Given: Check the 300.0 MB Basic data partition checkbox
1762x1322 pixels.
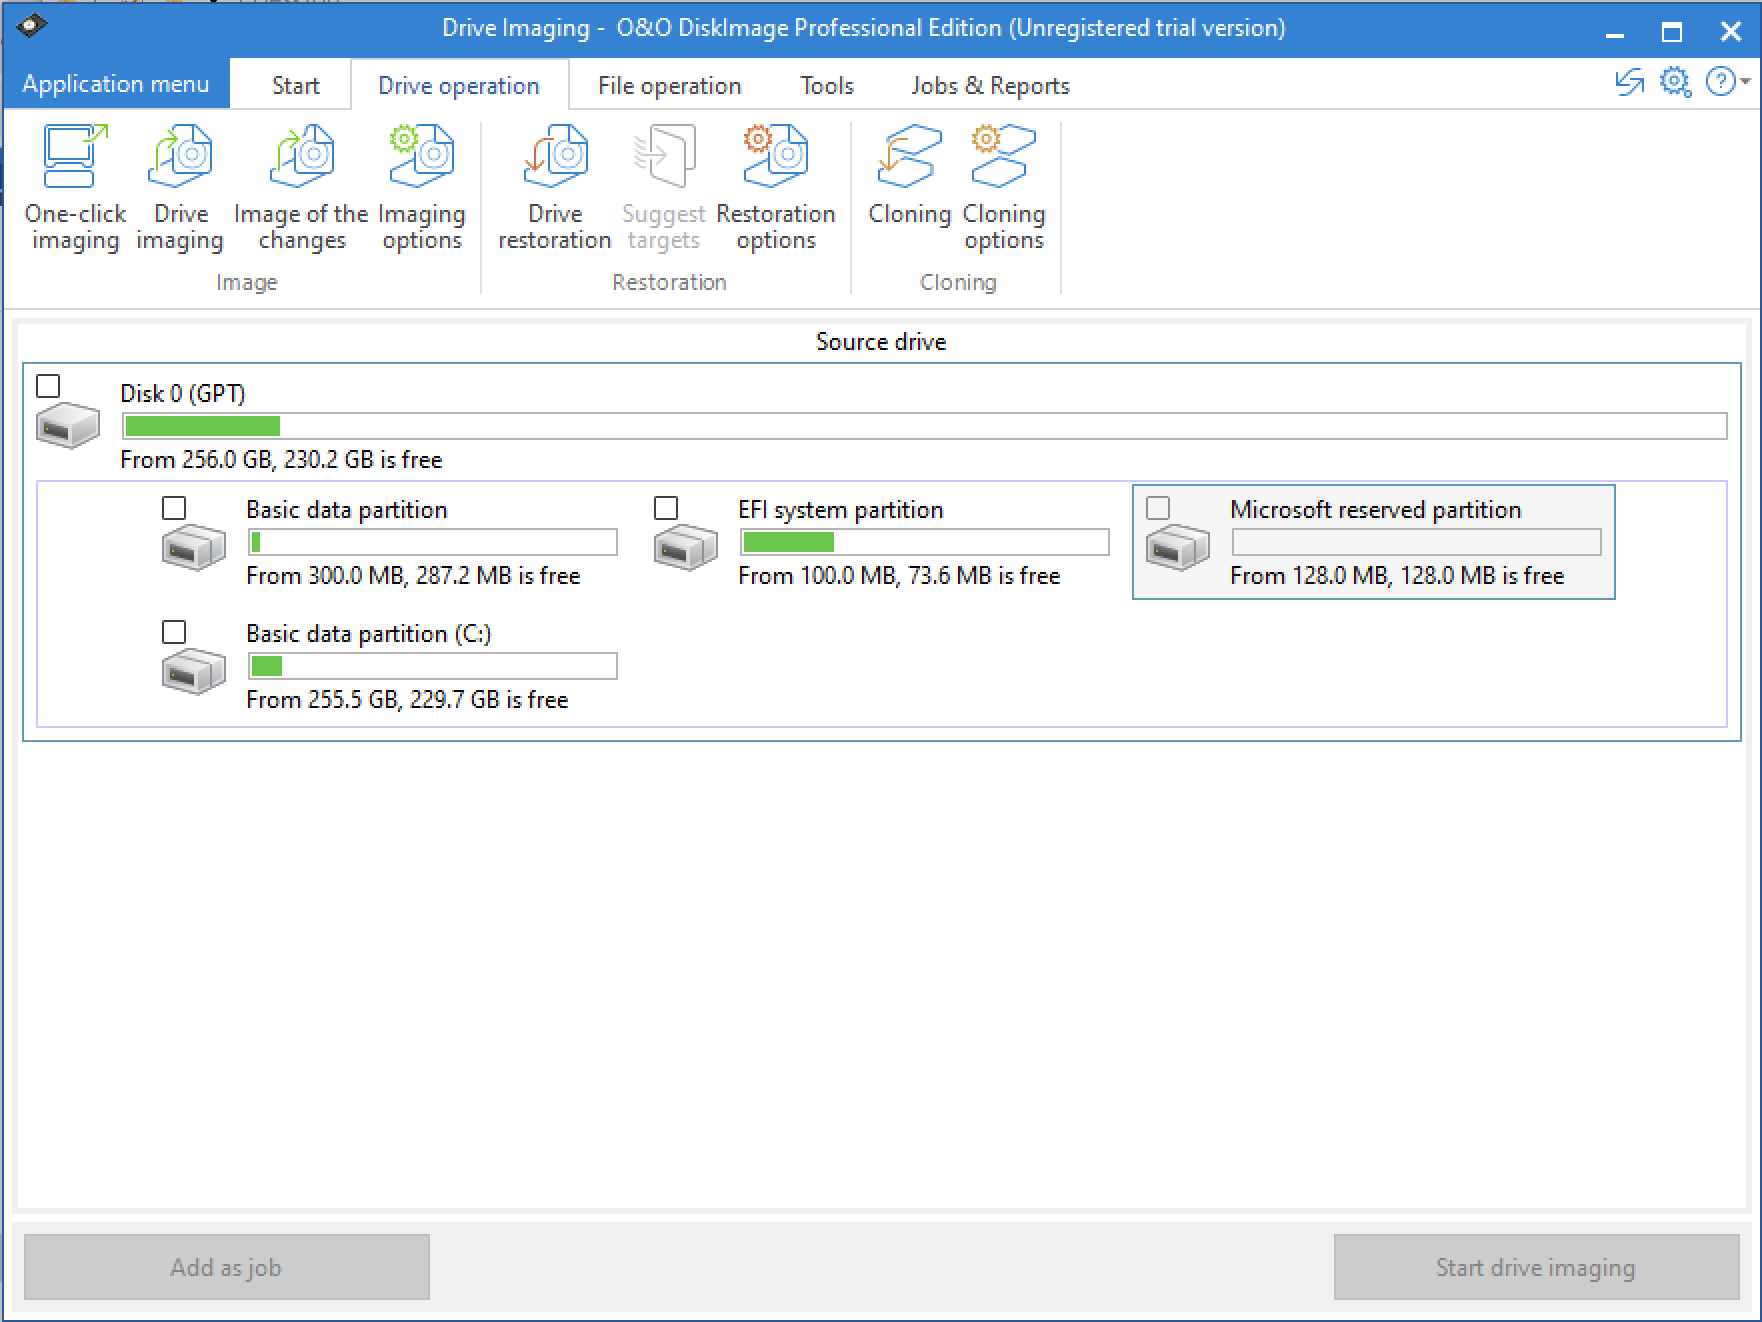Looking at the screenshot, I should coord(174,508).
